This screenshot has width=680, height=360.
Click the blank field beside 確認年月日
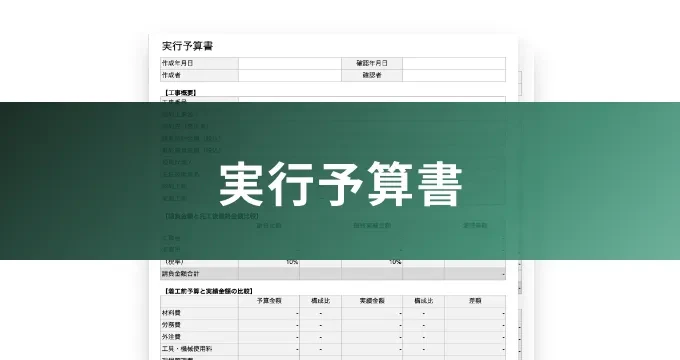[454, 63]
